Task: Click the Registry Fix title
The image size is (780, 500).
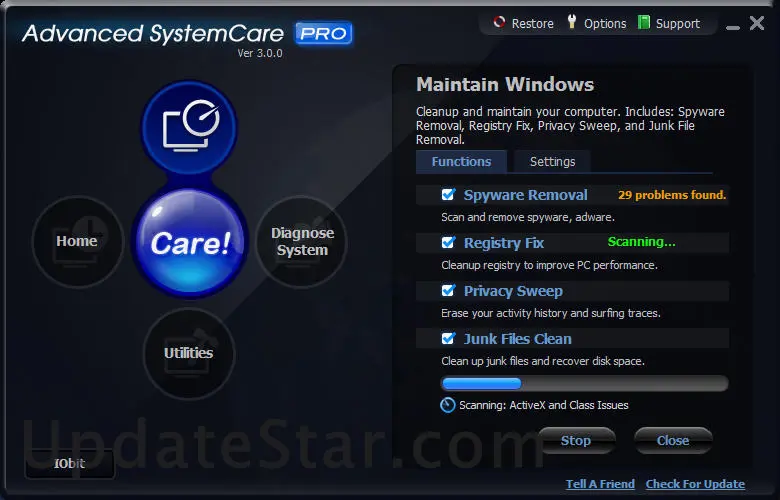Action: [x=504, y=243]
